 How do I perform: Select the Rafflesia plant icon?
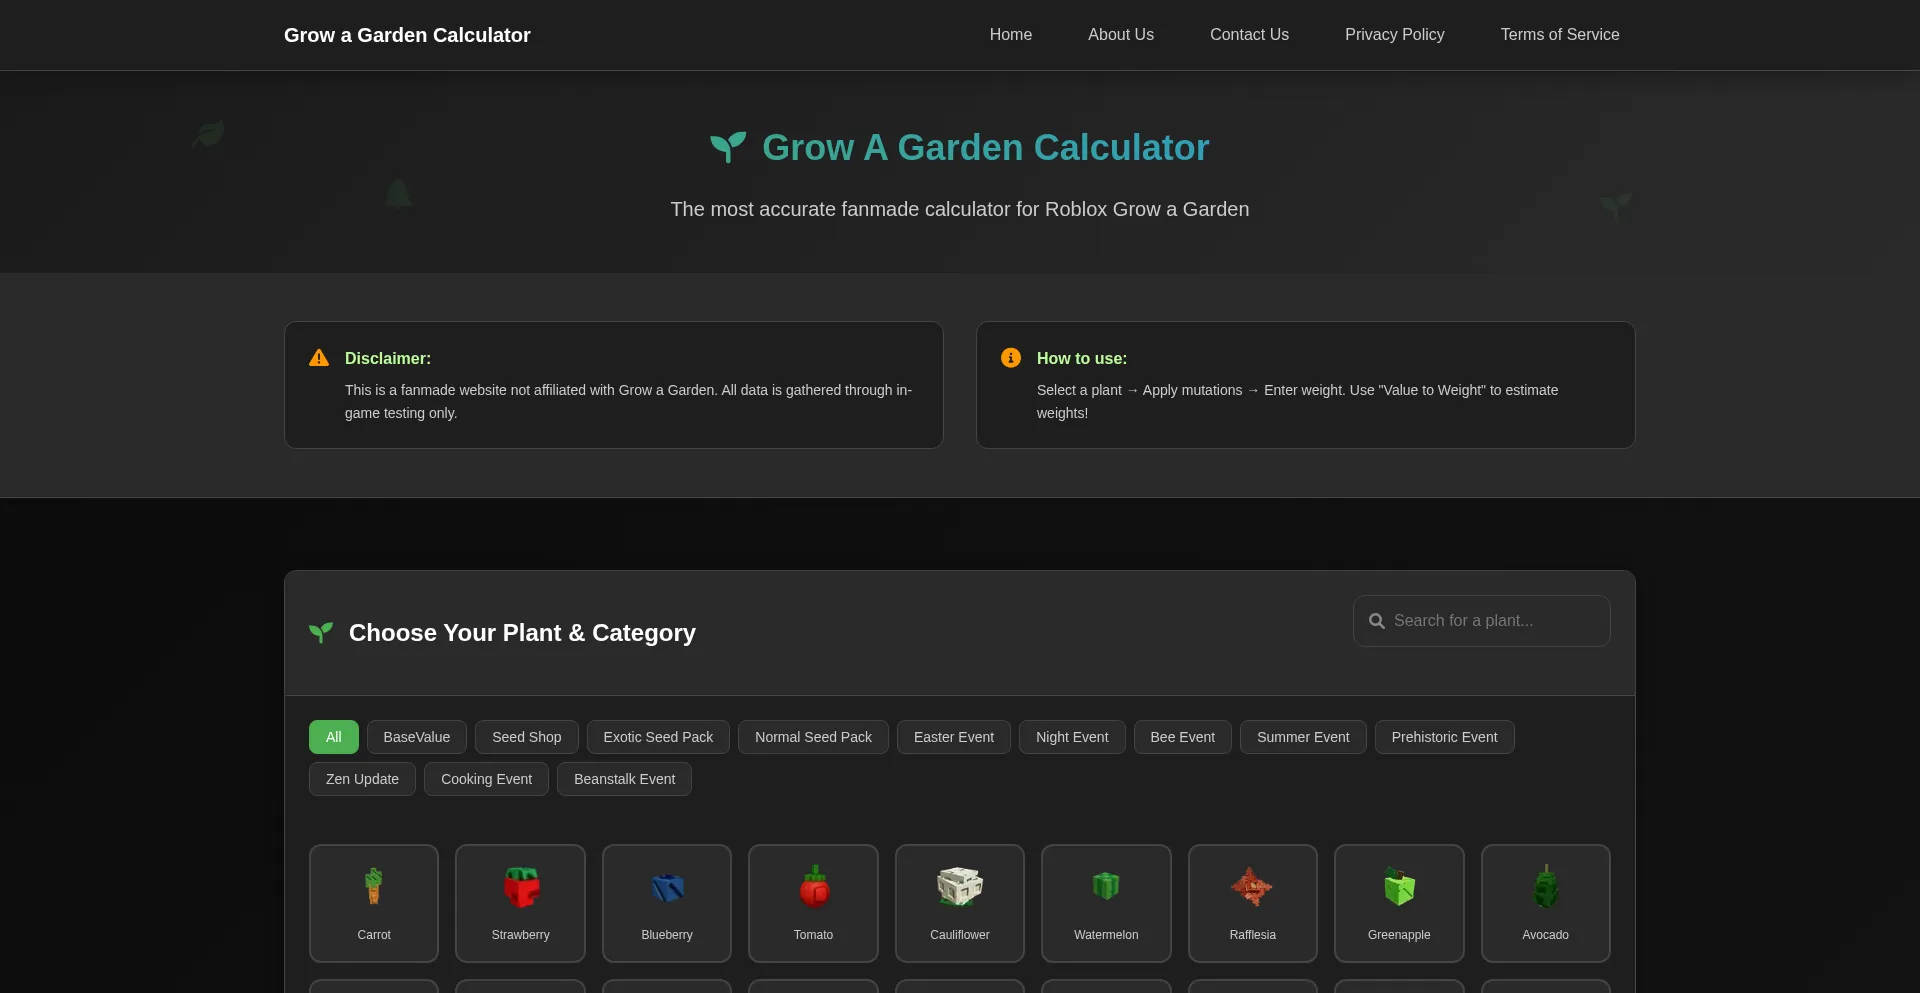(1252, 886)
